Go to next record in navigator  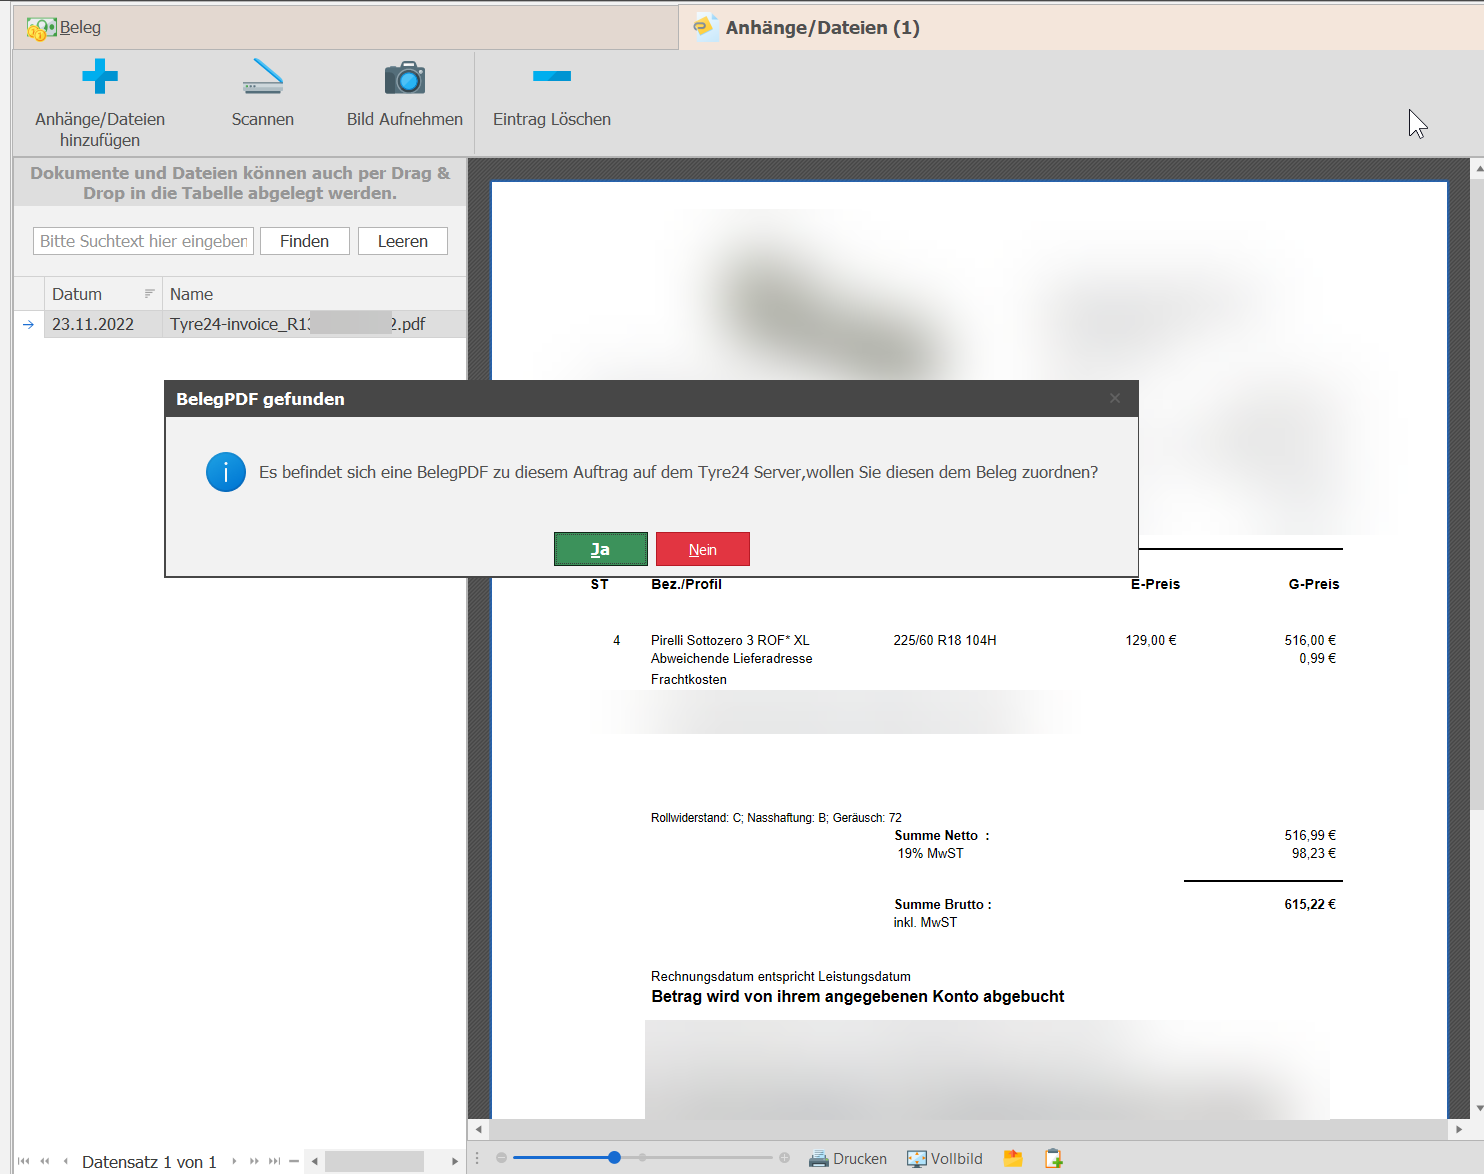(234, 1161)
